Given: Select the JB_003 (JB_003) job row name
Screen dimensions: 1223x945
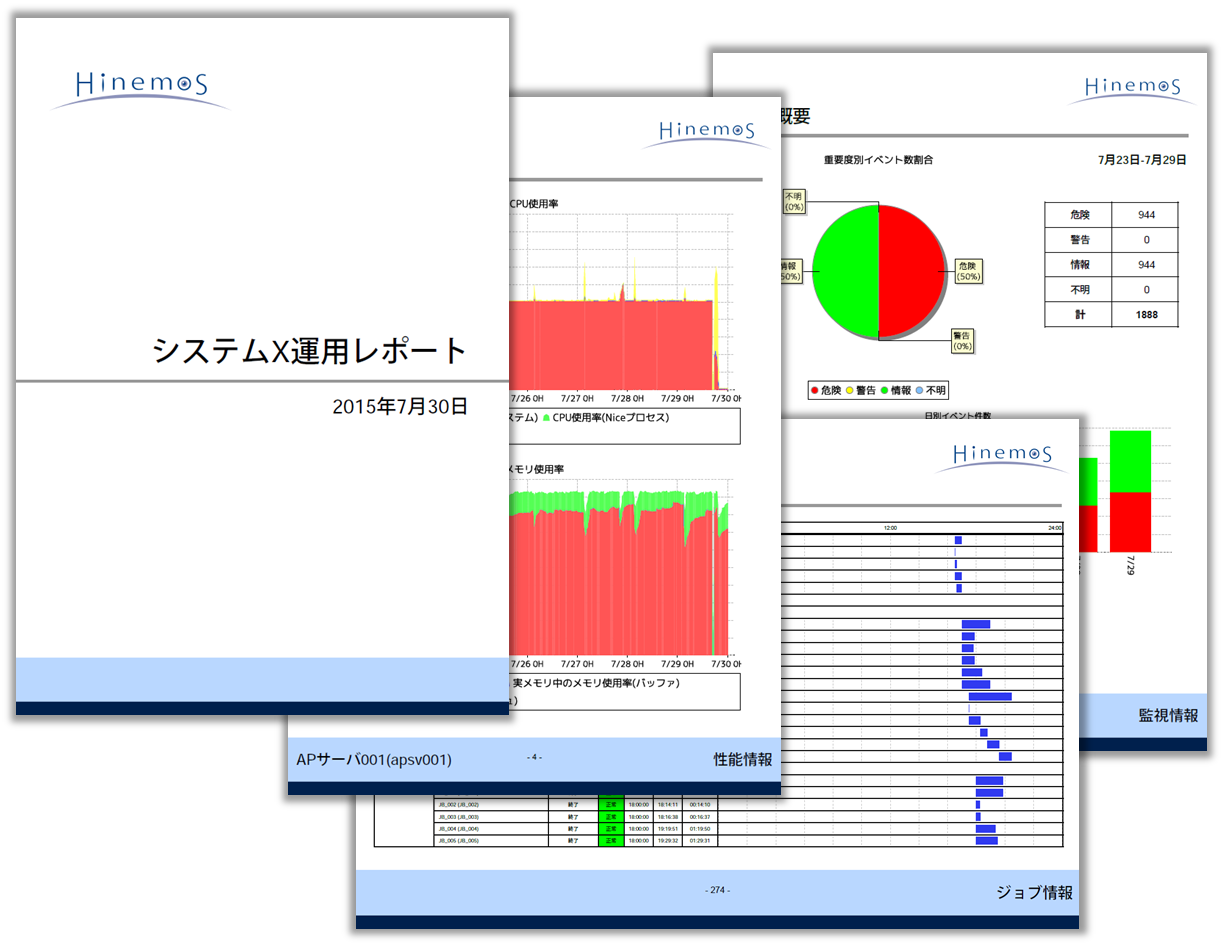Looking at the screenshot, I should coord(458,816).
